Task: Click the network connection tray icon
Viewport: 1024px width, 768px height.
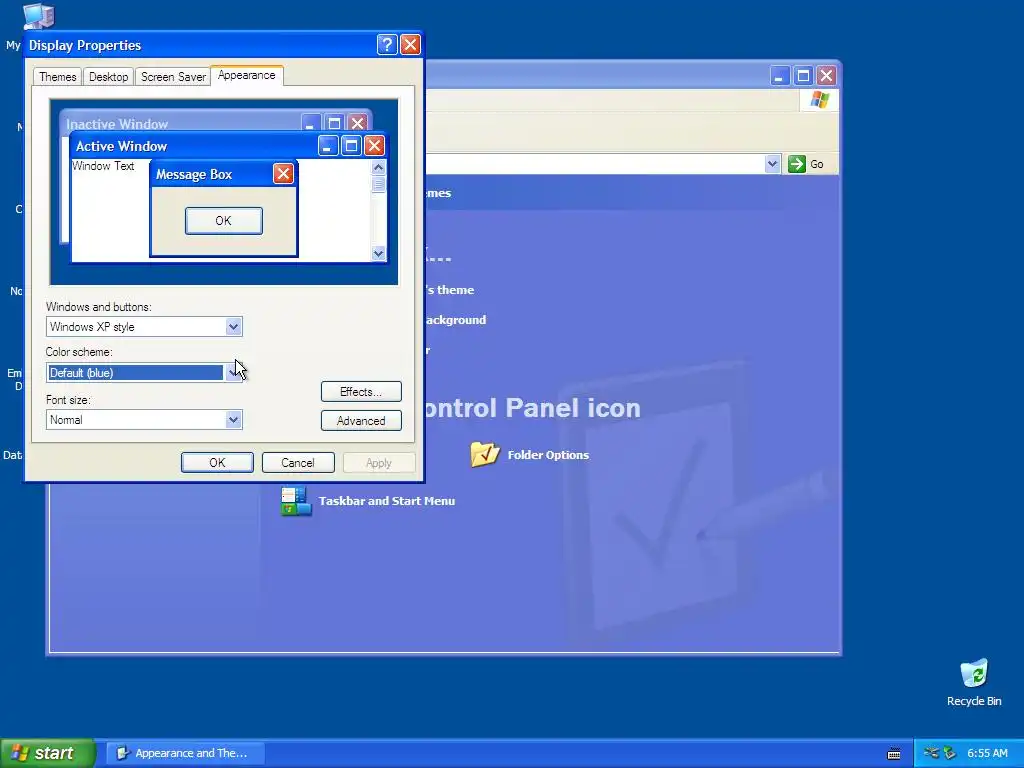Action: click(931, 753)
